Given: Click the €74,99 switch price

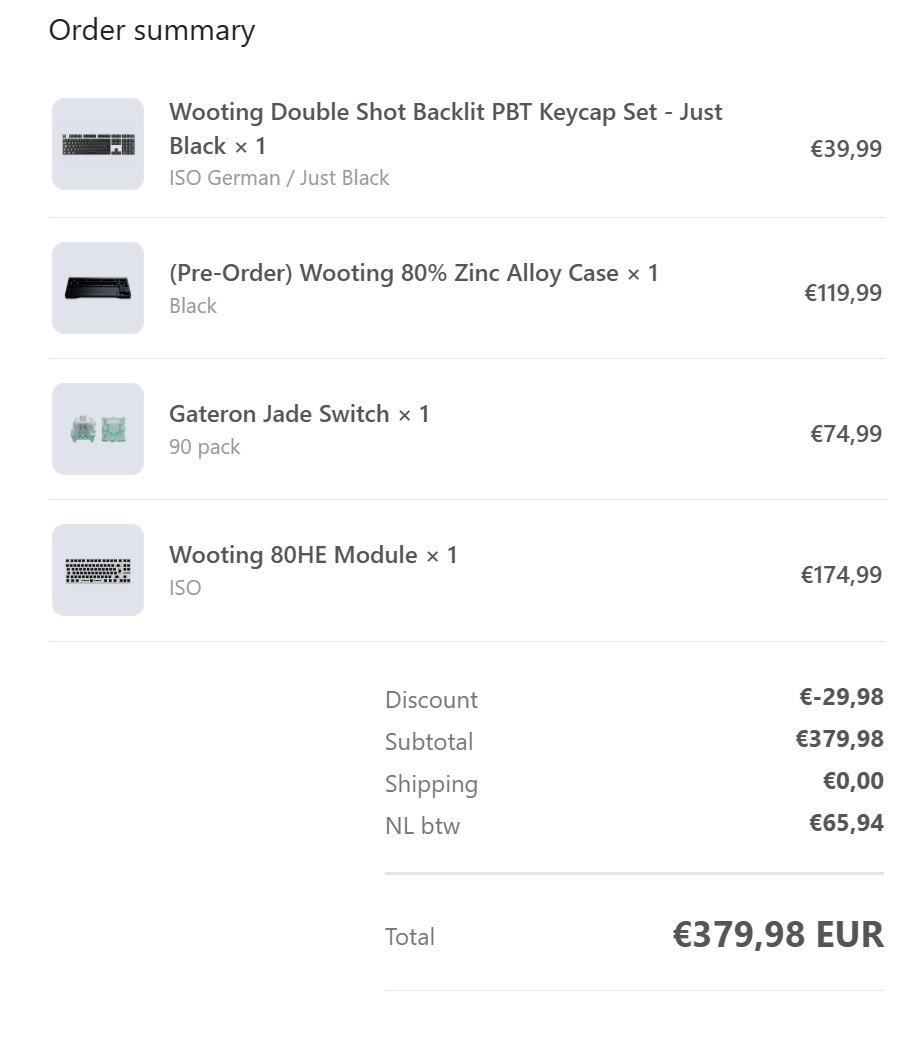Looking at the screenshot, I should tap(846, 434).
